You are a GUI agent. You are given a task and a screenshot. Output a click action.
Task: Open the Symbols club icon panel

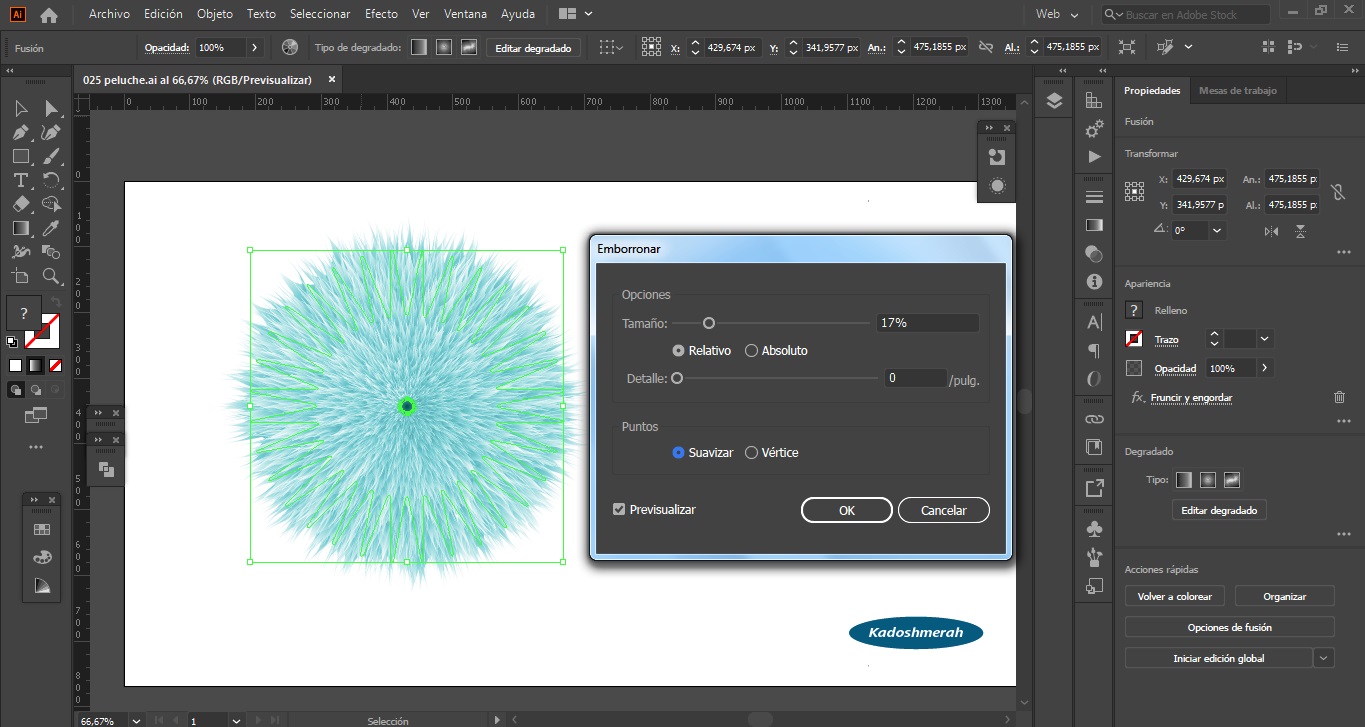tap(1094, 527)
